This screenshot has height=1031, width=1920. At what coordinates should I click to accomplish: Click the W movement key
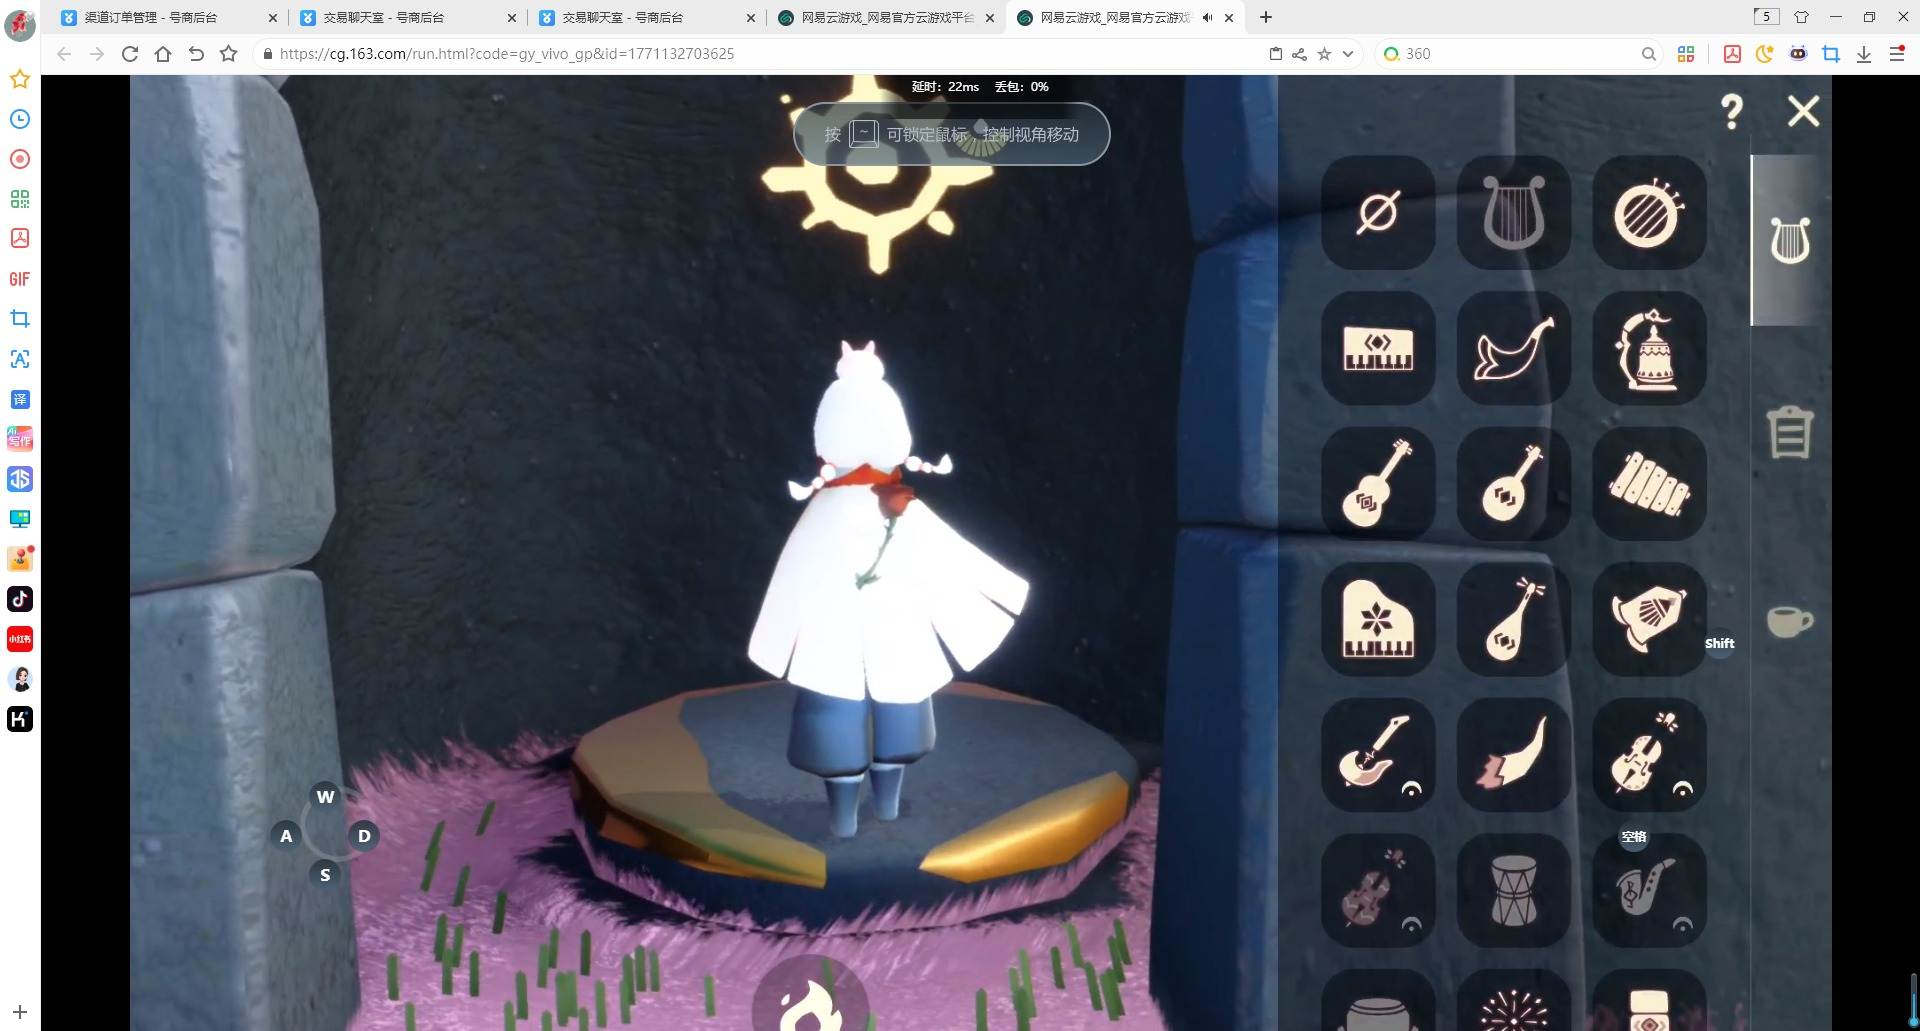pyautogui.click(x=325, y=797)
